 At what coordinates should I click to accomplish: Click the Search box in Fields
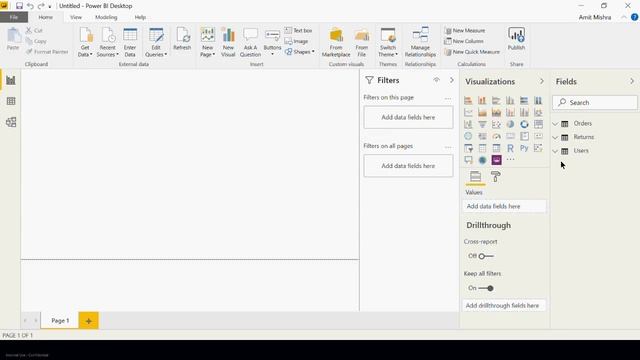tap(595, 102)
